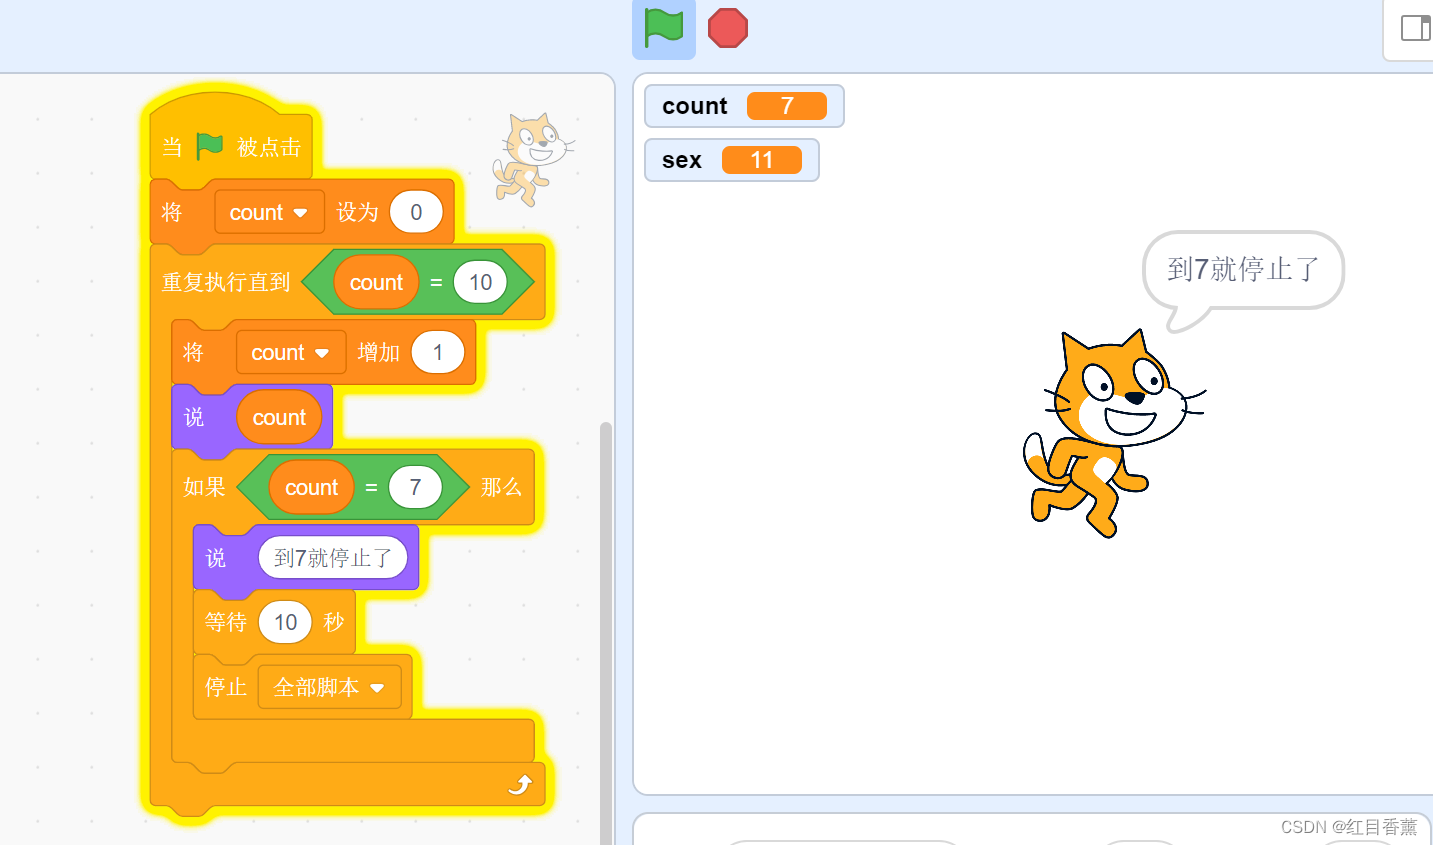
Task: Select the 如果 block label
Action: (x=204, y=487)
